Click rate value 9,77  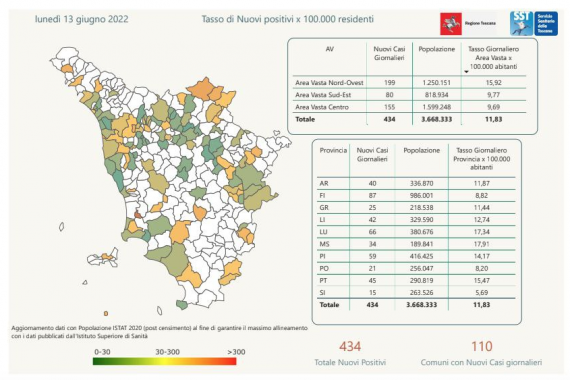click(494, 95)
